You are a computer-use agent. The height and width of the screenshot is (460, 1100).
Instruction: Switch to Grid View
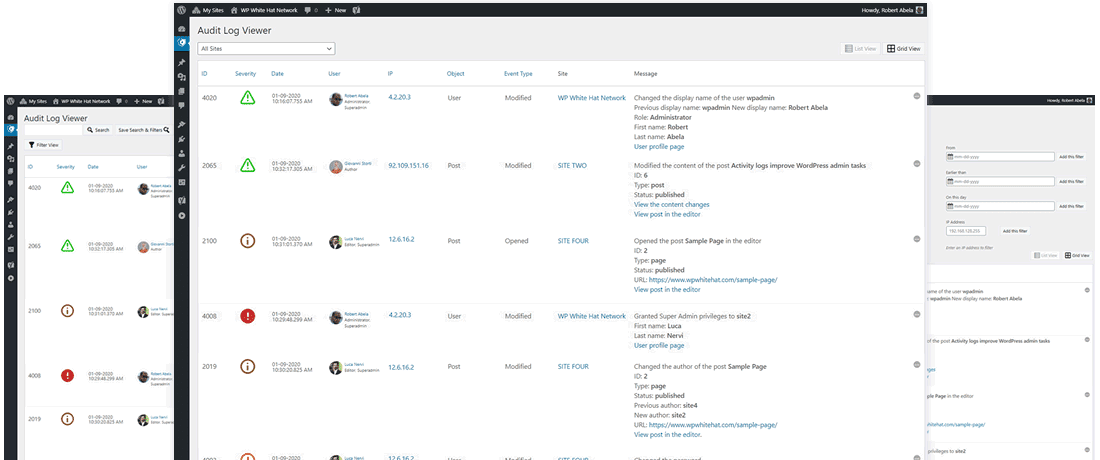tap(904, 48)
